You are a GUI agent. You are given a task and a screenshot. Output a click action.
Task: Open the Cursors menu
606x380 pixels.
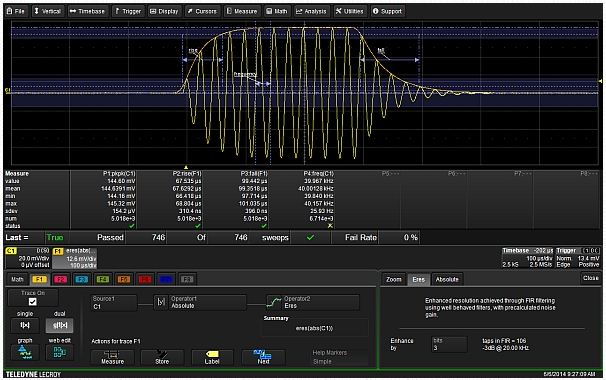pyautogui.click(x=202, y=11)
